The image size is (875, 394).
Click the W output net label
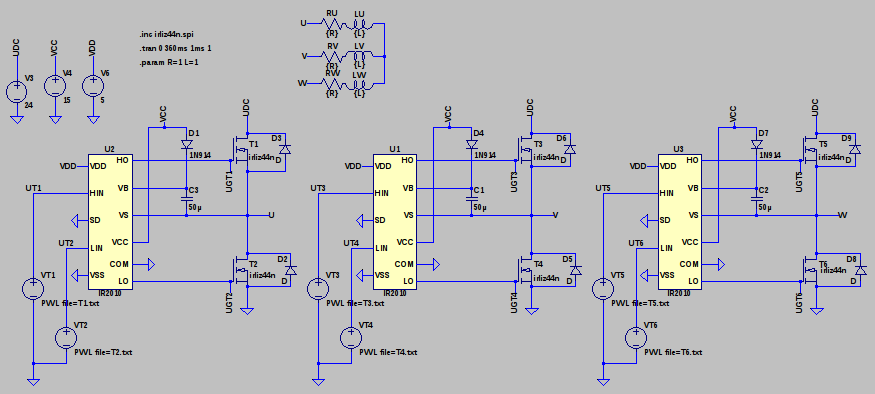click(842, 215)
